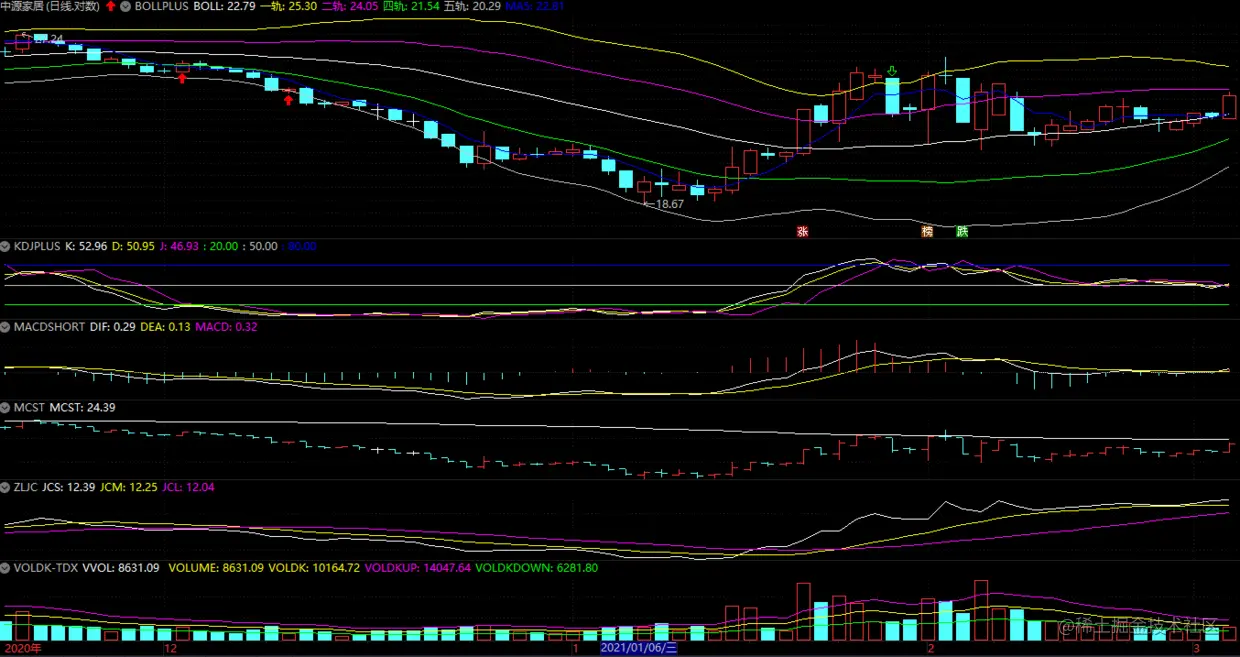Click the DIF: 0.29 reading
This screenshot has width=1240, height=657.
tap(112, 327)
